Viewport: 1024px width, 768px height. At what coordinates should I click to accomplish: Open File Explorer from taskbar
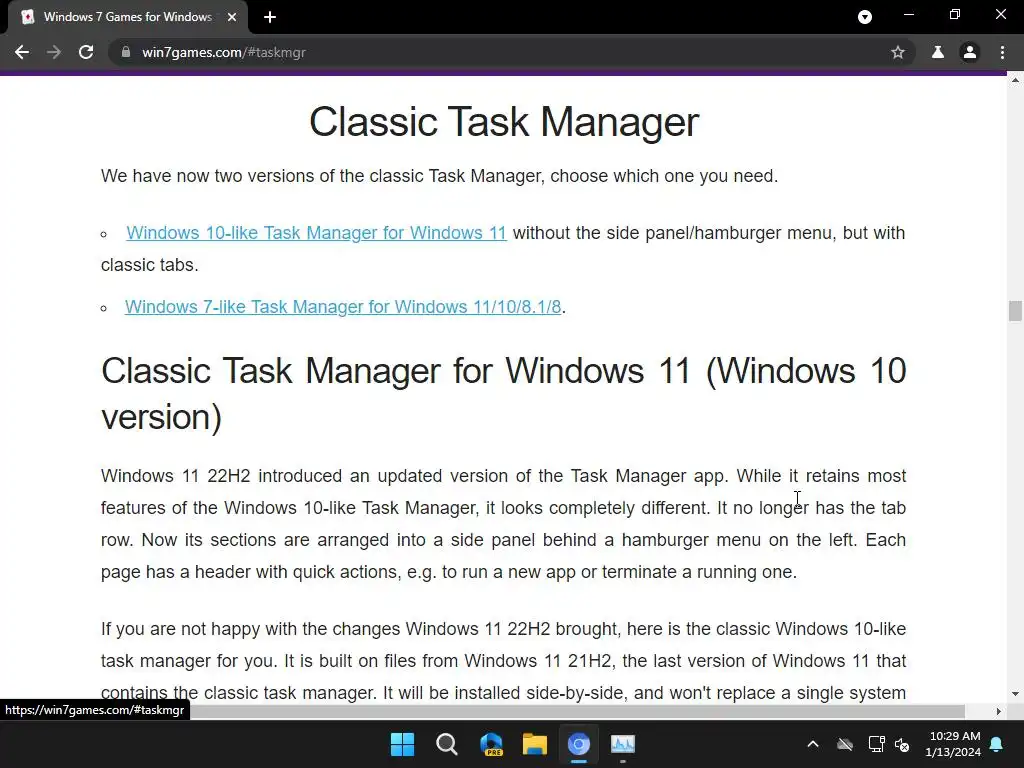[535, 744]
